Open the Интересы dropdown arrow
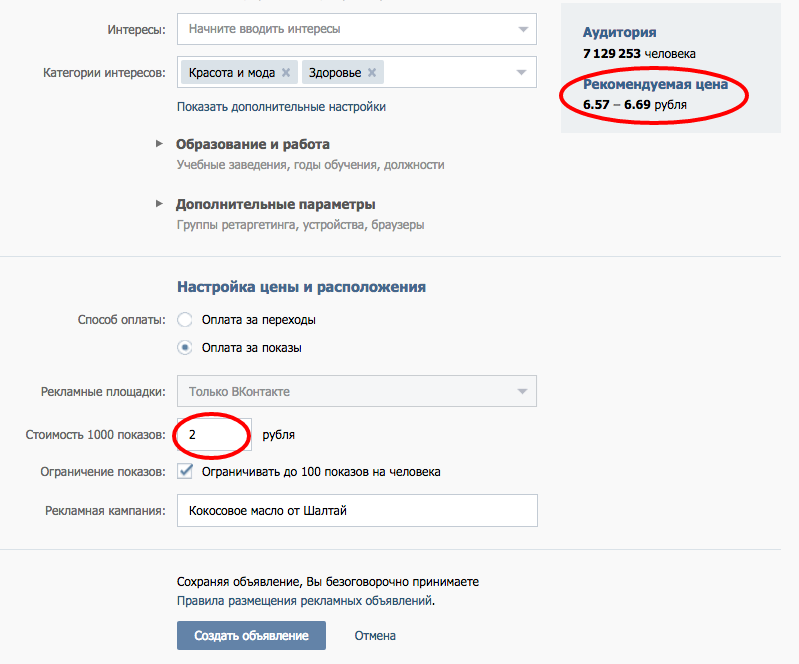 point(523,29)
